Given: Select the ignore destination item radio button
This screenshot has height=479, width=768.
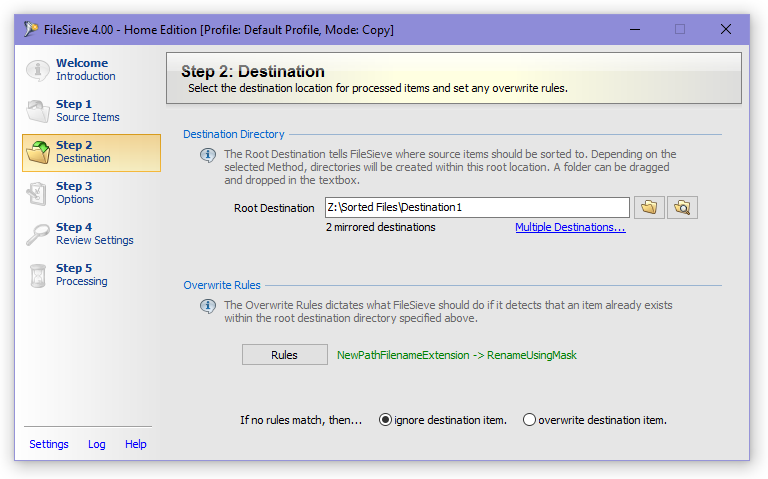Looking at the screenshot, I should pos(385,420).
